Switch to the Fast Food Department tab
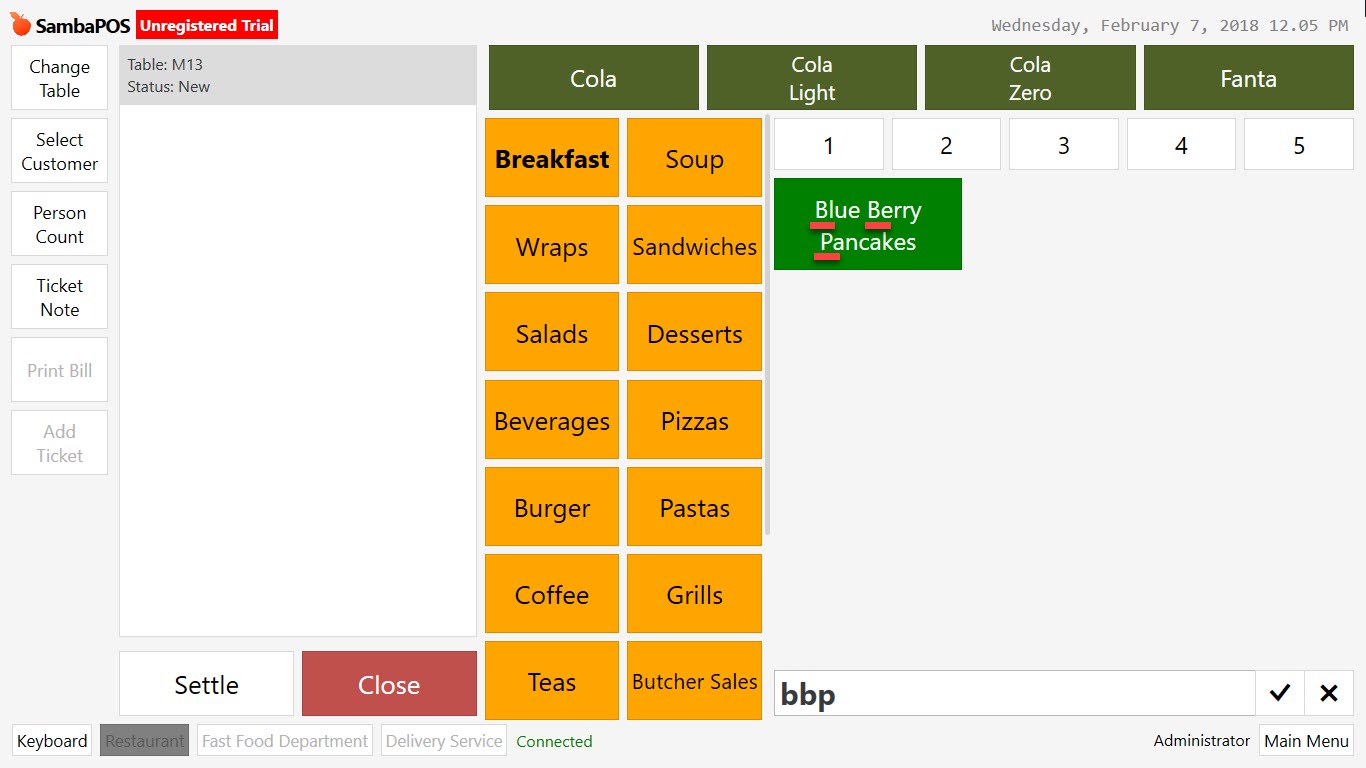 [x=284, y=741]
